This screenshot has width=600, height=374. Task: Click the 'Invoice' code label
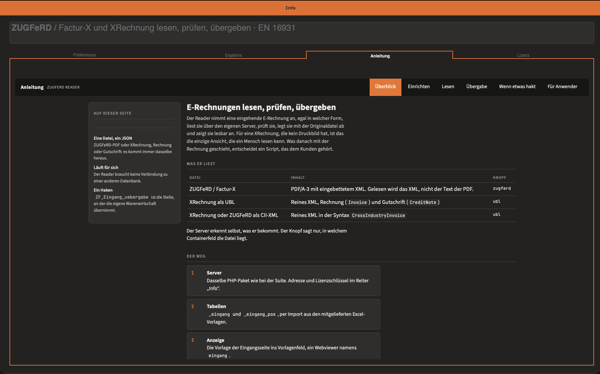[357, 202]
